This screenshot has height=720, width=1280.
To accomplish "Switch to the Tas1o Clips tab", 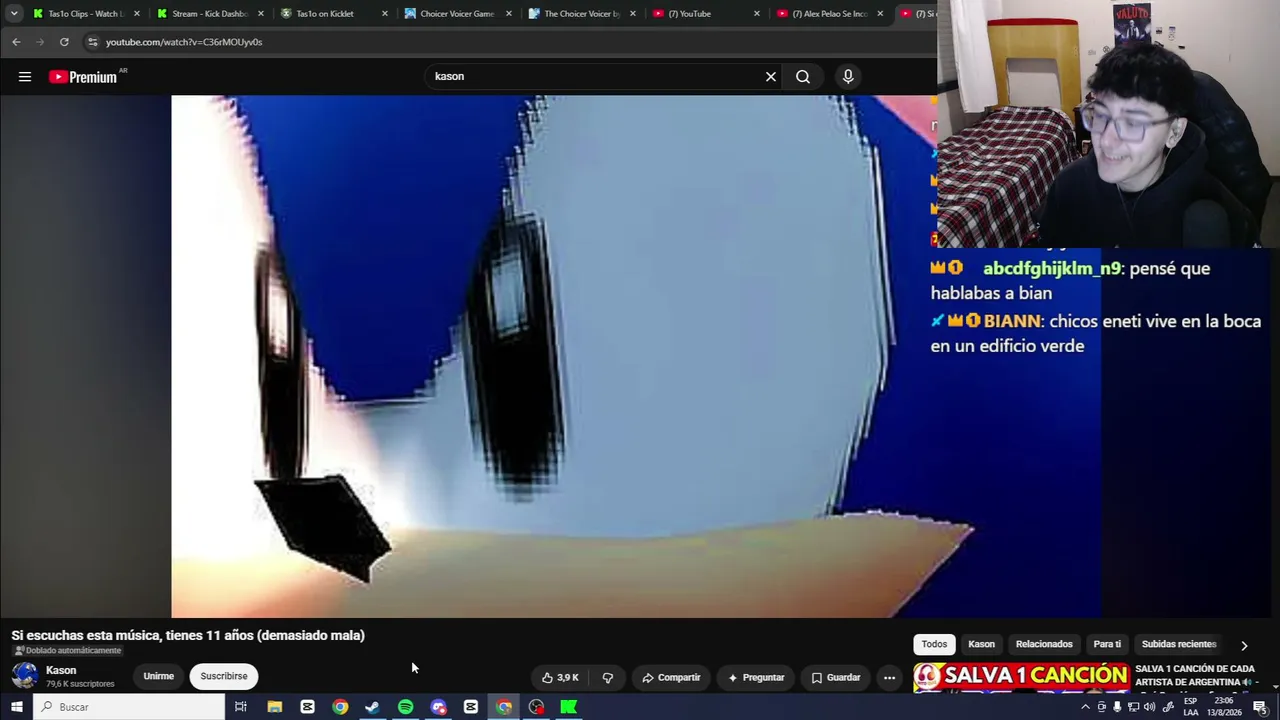I will [86, 14].
